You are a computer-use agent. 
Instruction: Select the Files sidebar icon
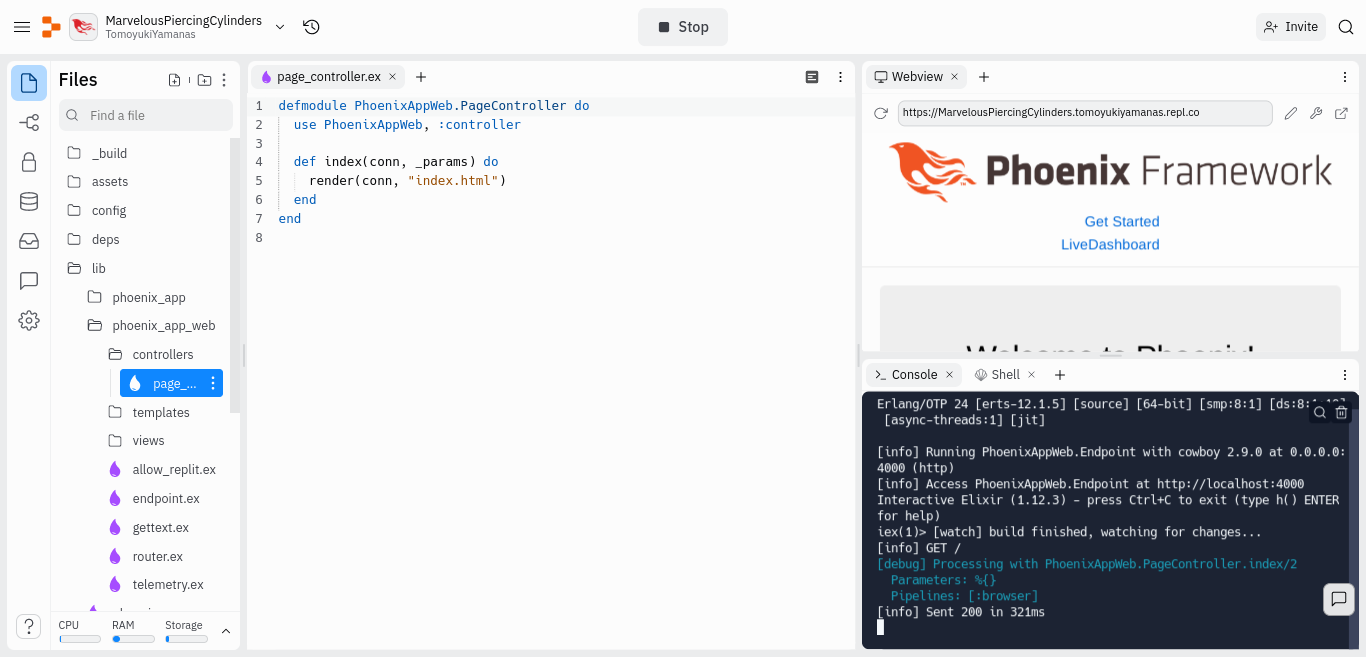click(x=29, y=83)
